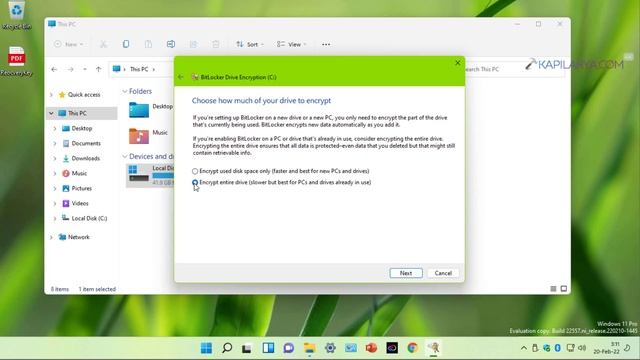Expand Quick access in navigation pane
The image size is (640, 360).
pyautogui.click(x=51, y=95)
